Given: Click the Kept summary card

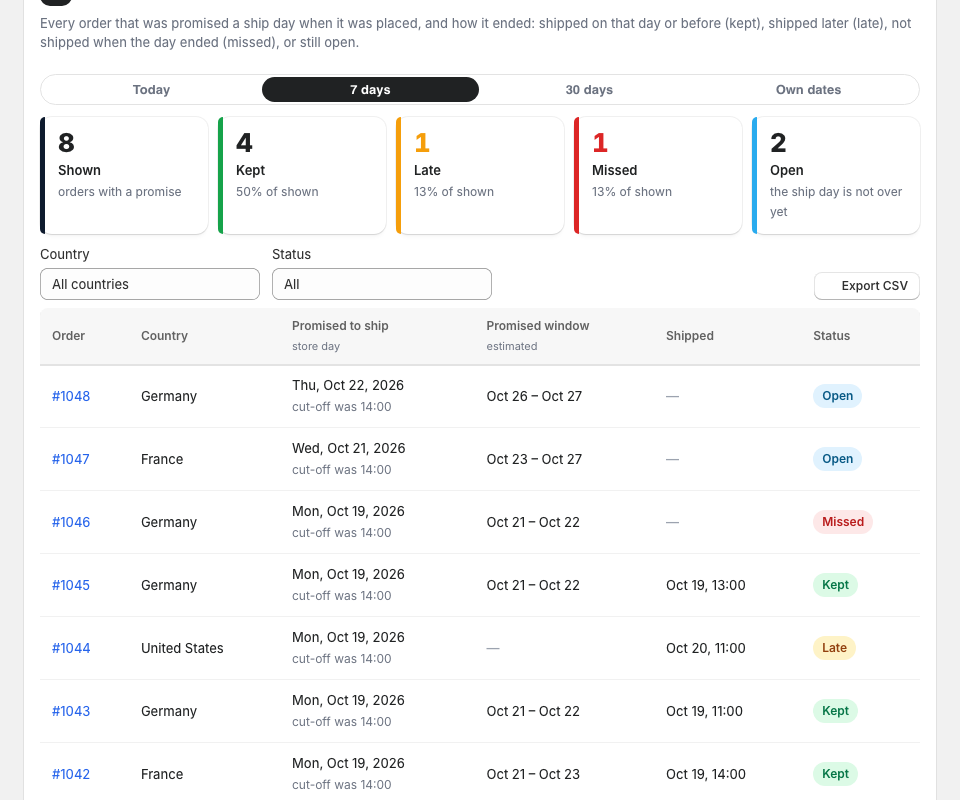Looking at the screenshot, I should click(x=302, y=176).
